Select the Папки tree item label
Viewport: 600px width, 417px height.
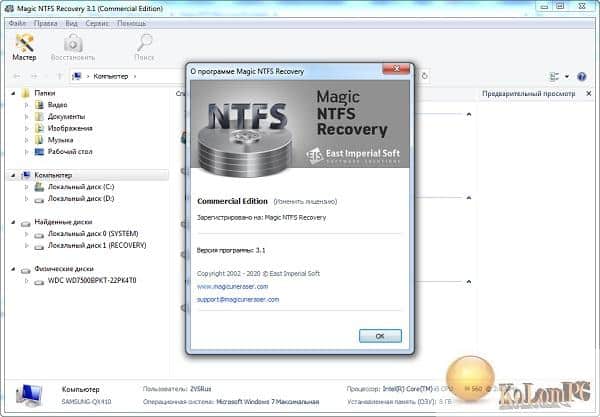tap(45, 93)
